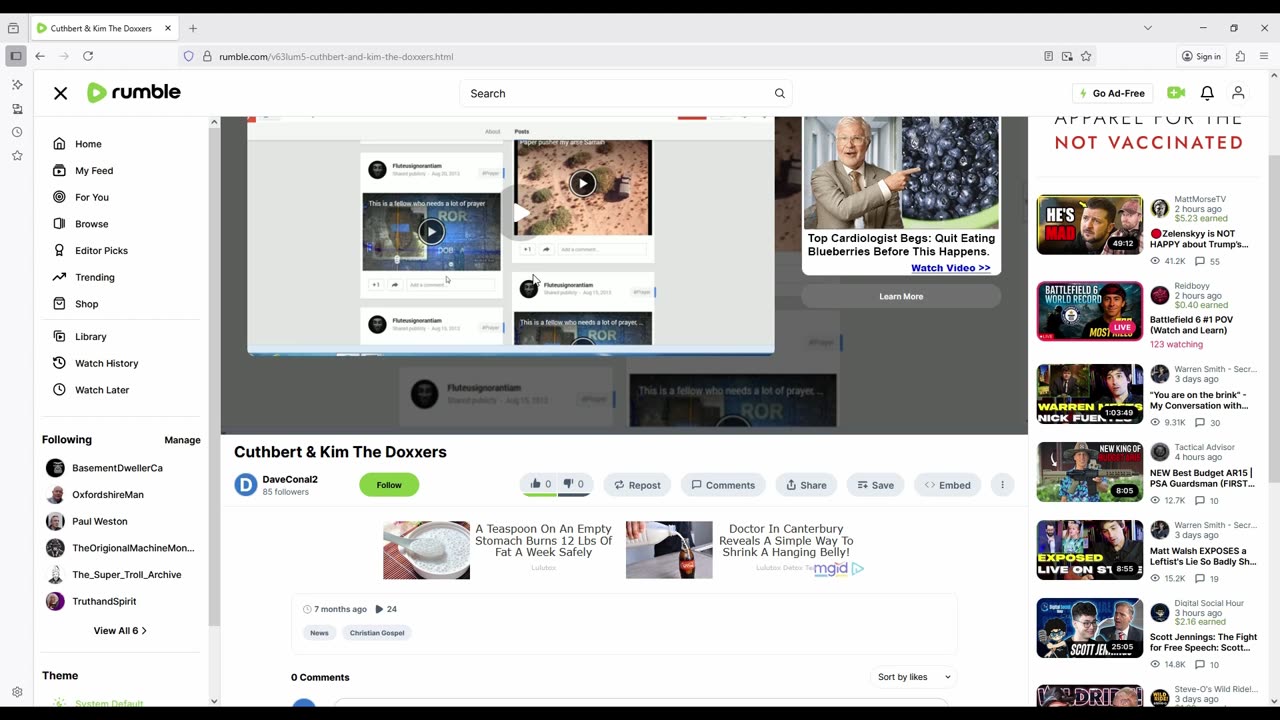The width and height of the screenshot is (1280, 720).
Task: Open Best Budget AR15 video title
Action: coord(1202,479)
